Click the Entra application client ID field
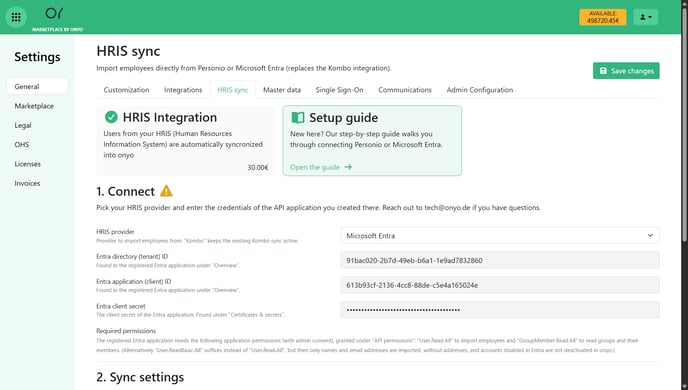 pos(500,285)
